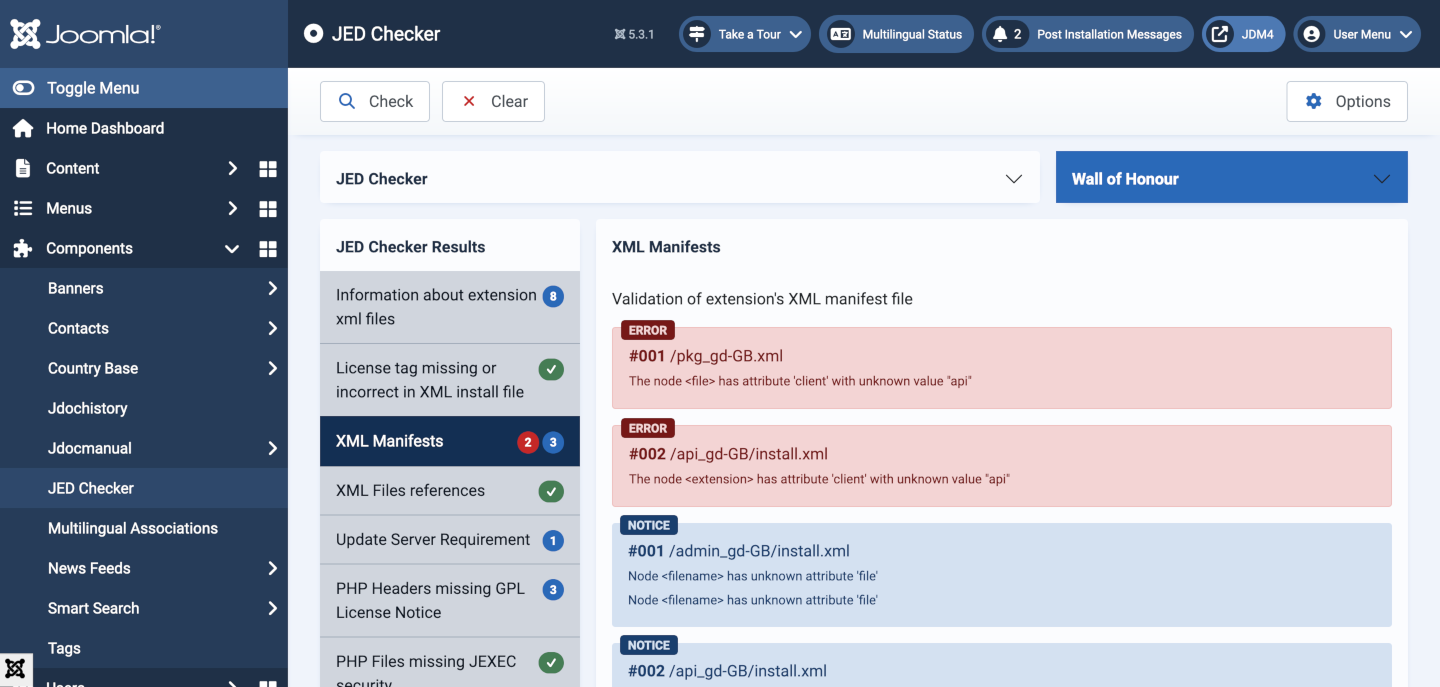
Task: Click the JDM4 external link icon
Action: [1220, 34]
